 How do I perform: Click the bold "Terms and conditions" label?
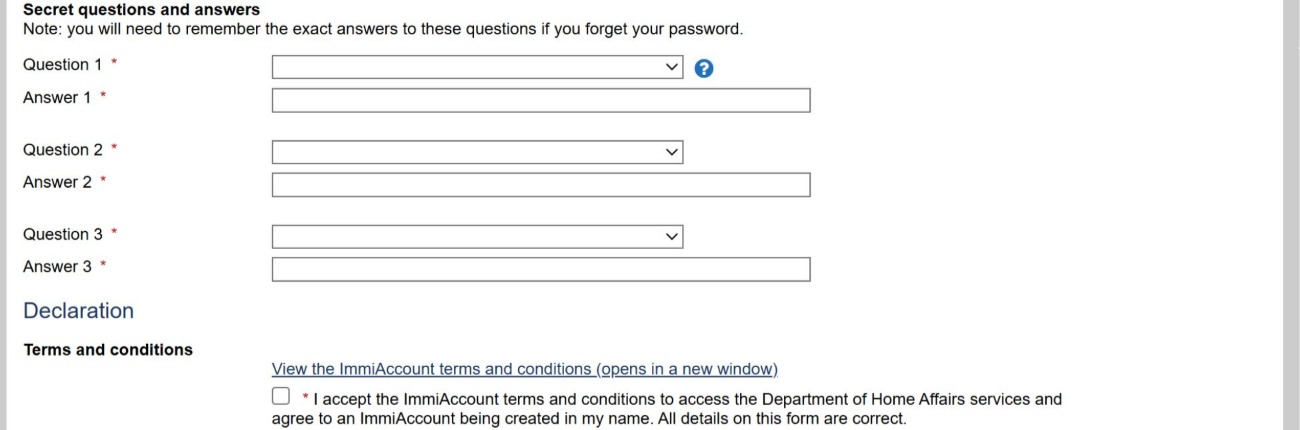coord(108,350)
